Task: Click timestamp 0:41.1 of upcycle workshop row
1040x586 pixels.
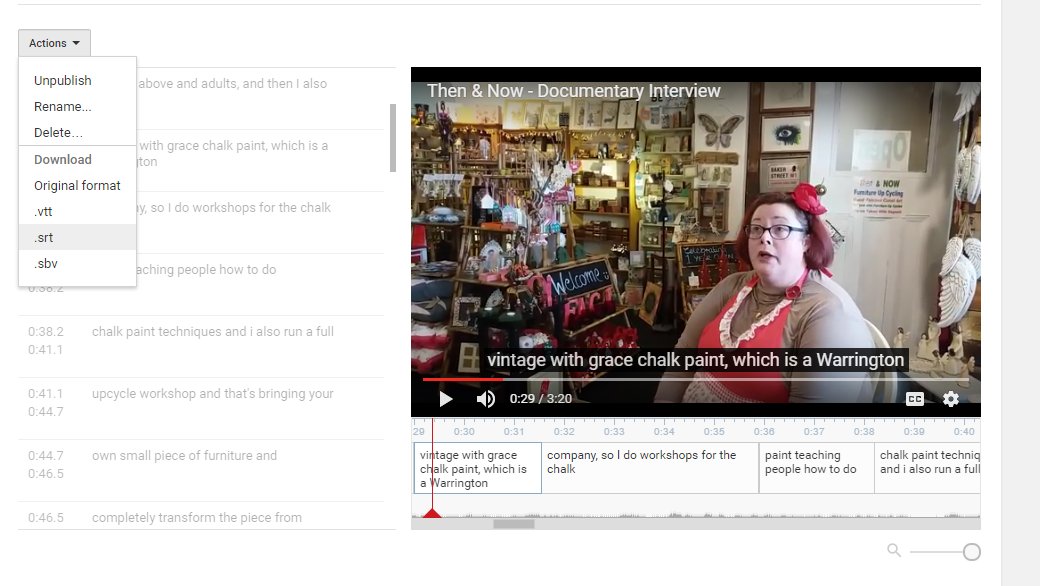Action: (46, 394)
